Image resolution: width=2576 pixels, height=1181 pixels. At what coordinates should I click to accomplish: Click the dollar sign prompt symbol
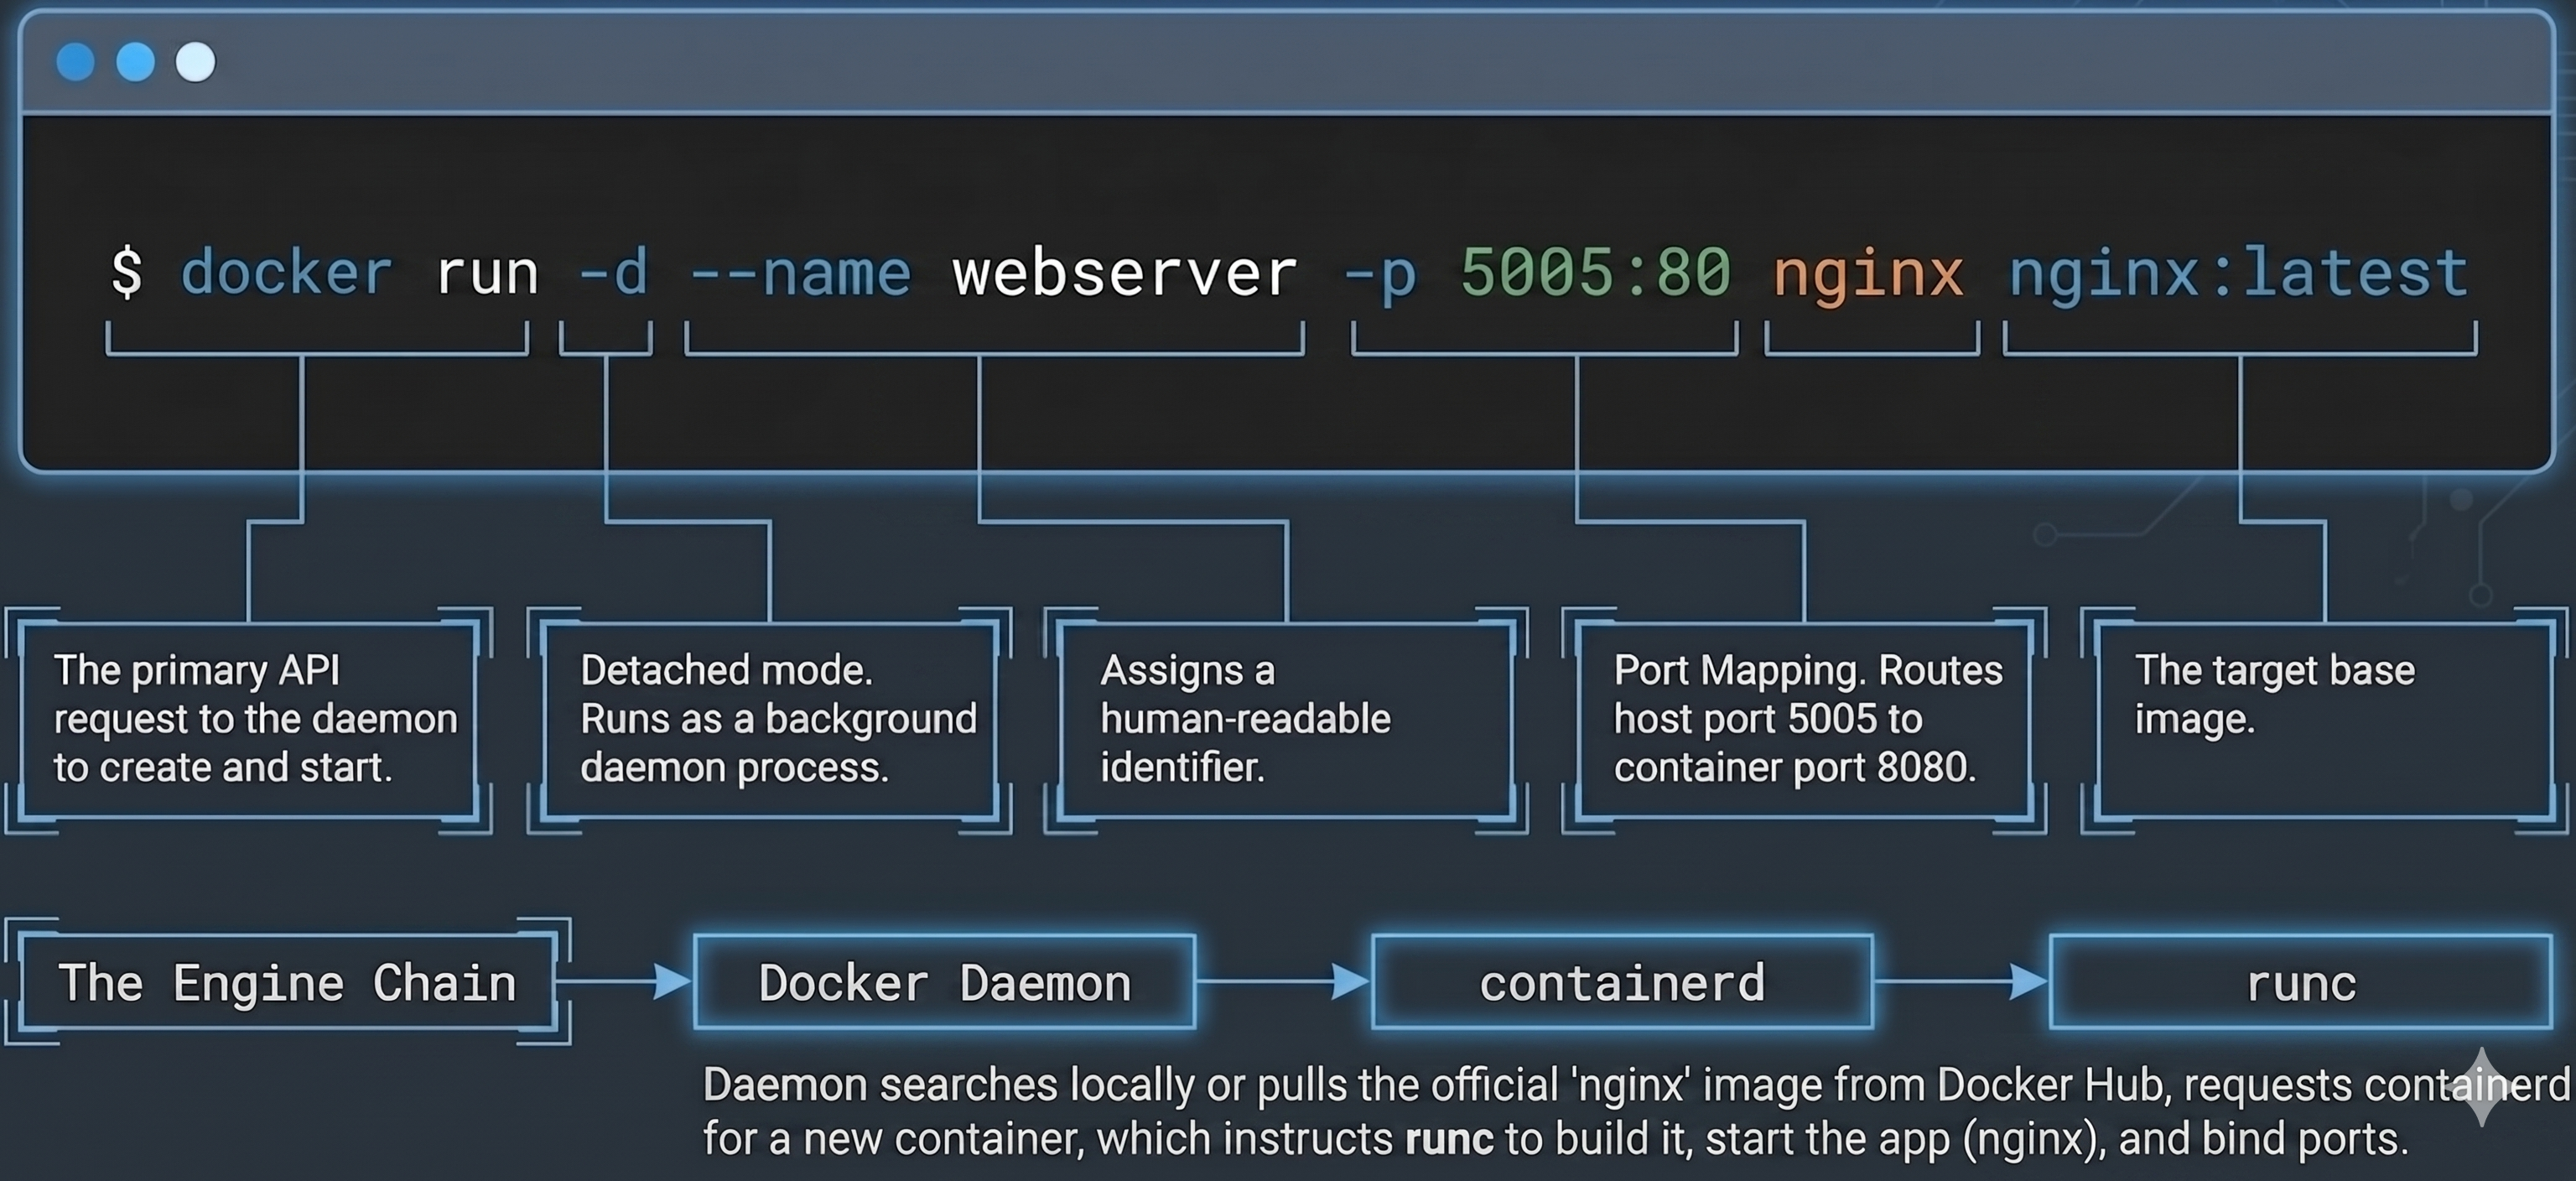(x=127, y=272)
